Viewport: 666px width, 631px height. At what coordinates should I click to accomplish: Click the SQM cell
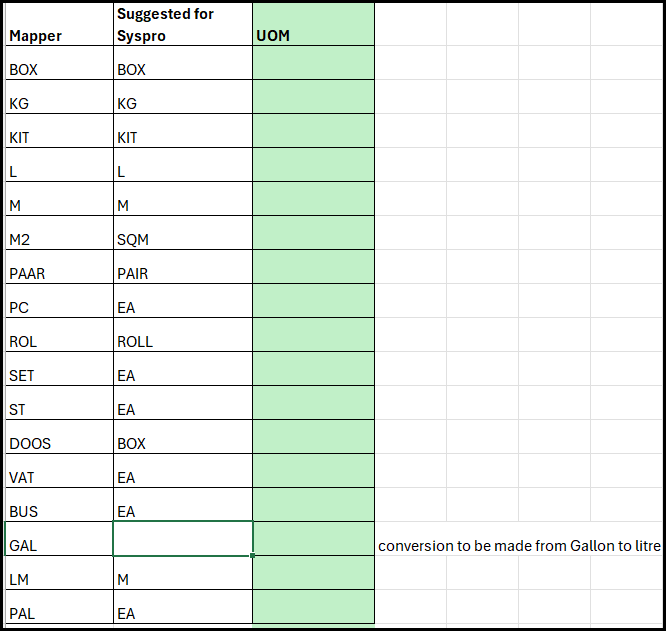(182, 233)
